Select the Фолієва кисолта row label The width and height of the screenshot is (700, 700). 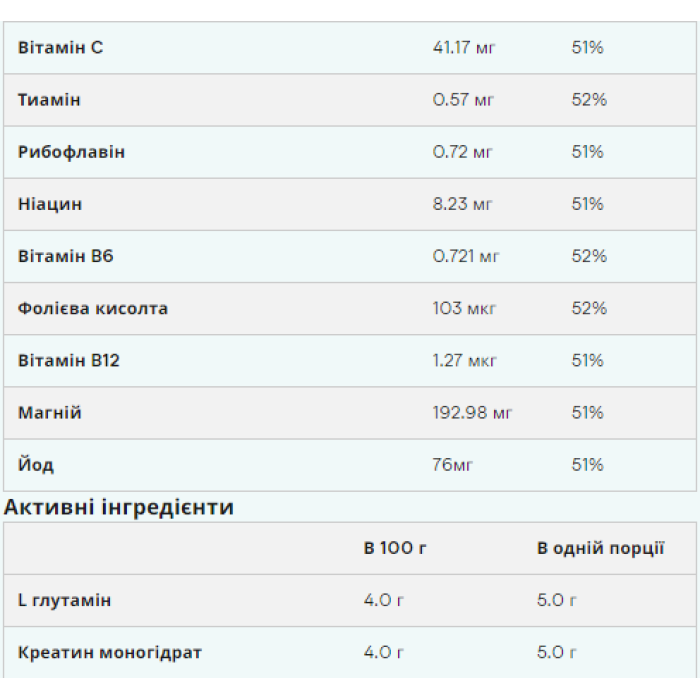tap(93, 308)
